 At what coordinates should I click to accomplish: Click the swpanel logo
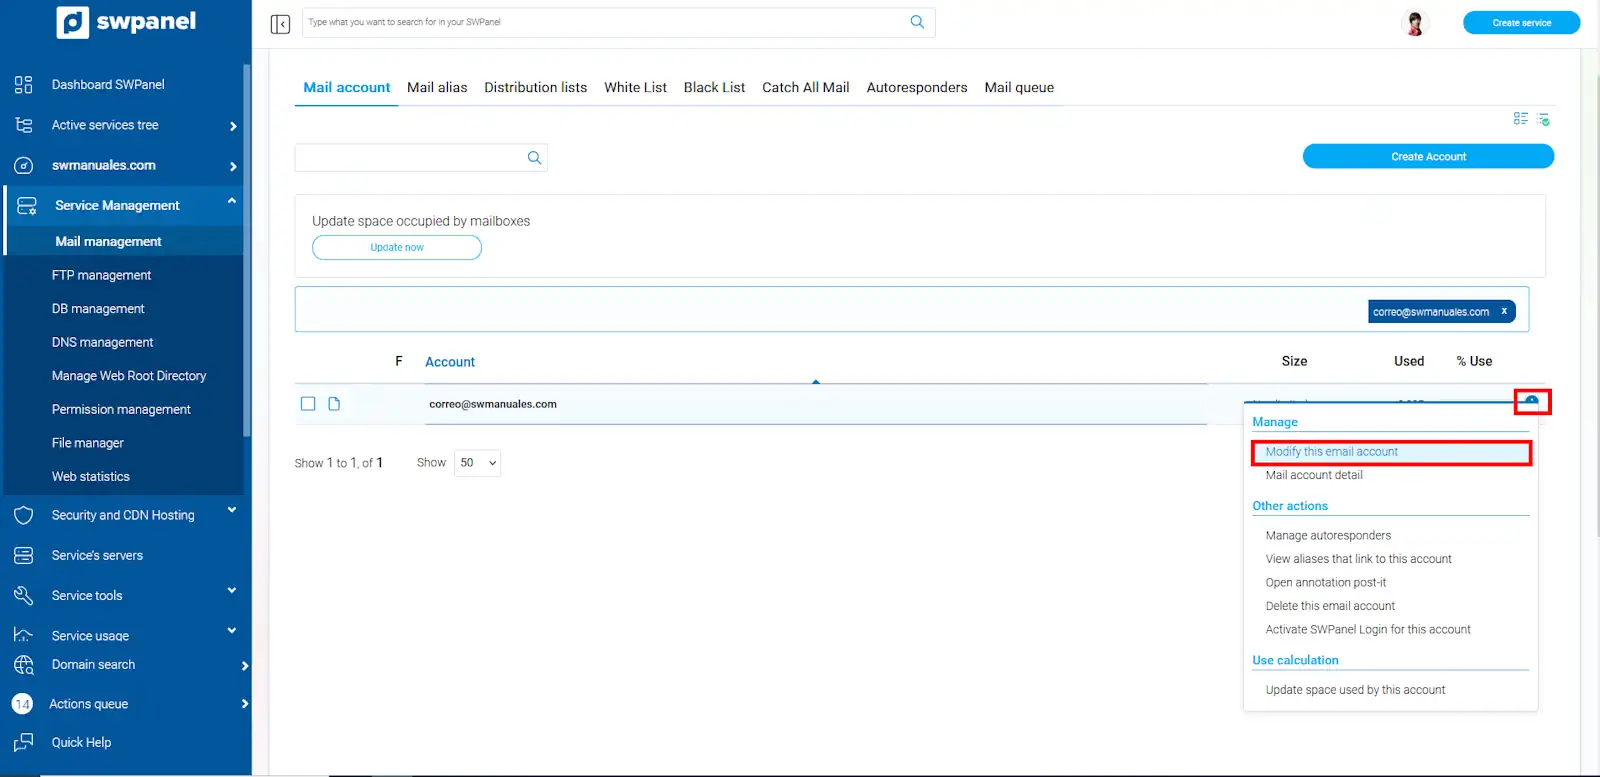(126, 22)
